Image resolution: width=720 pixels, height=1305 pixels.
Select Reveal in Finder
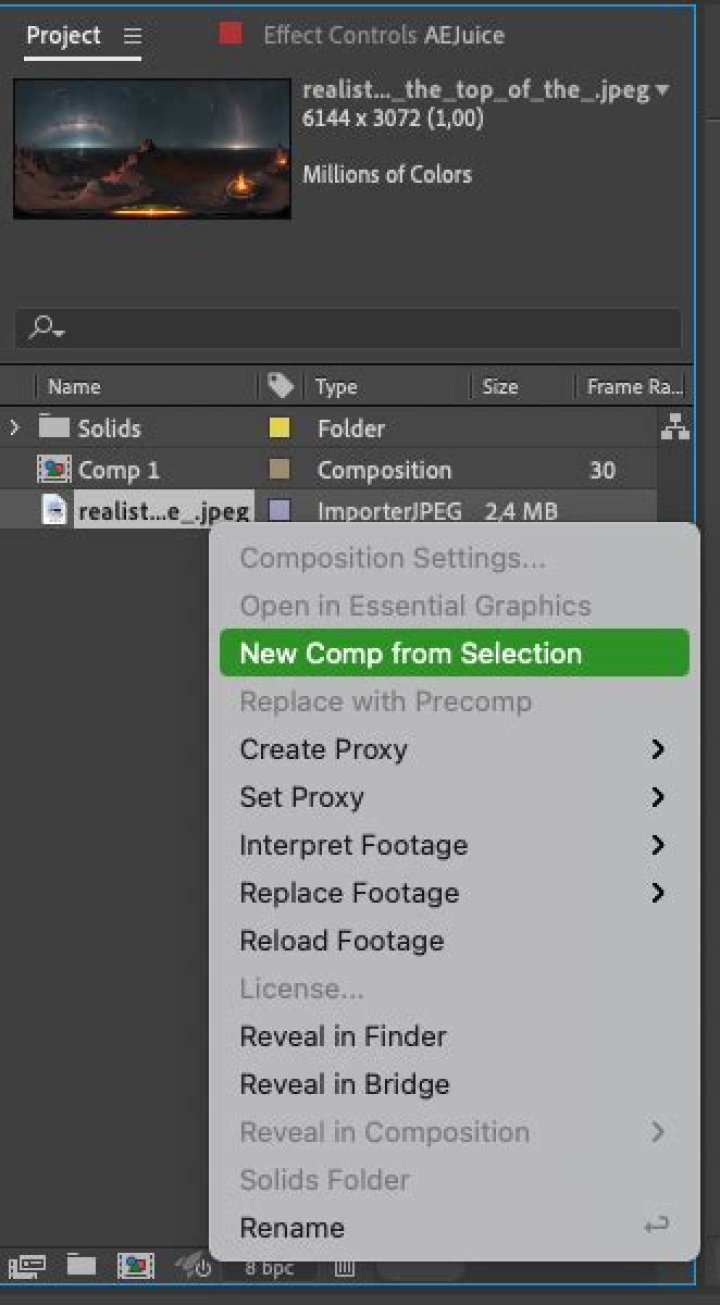(342, 1037)
